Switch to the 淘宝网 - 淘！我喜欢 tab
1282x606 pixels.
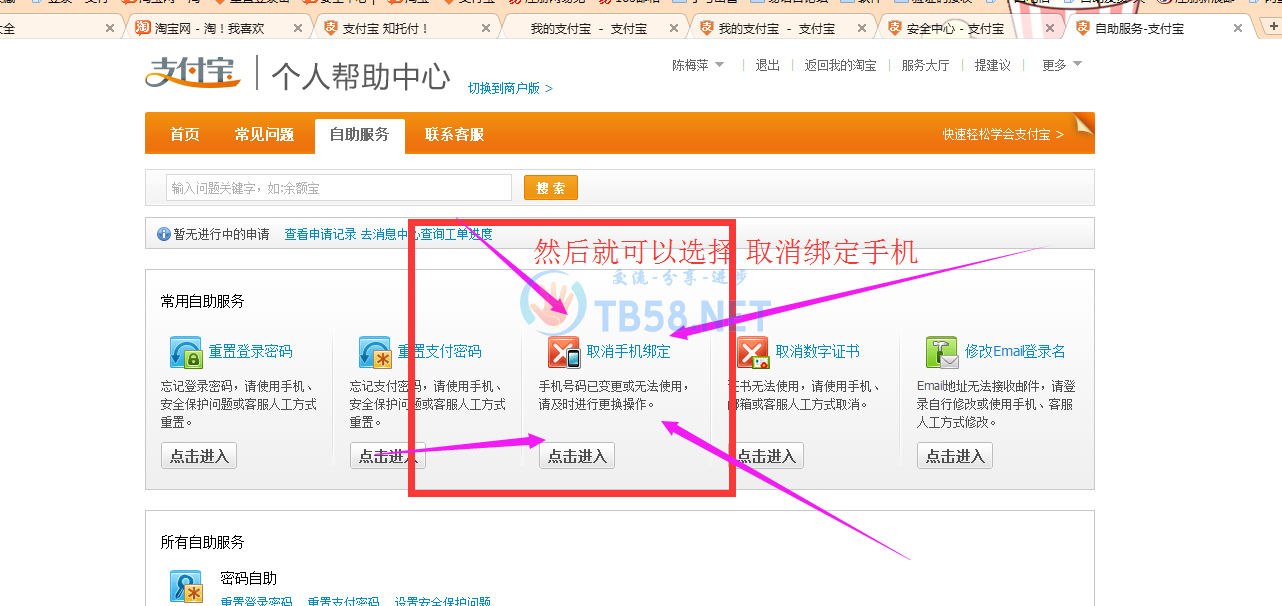pos(210,28)
